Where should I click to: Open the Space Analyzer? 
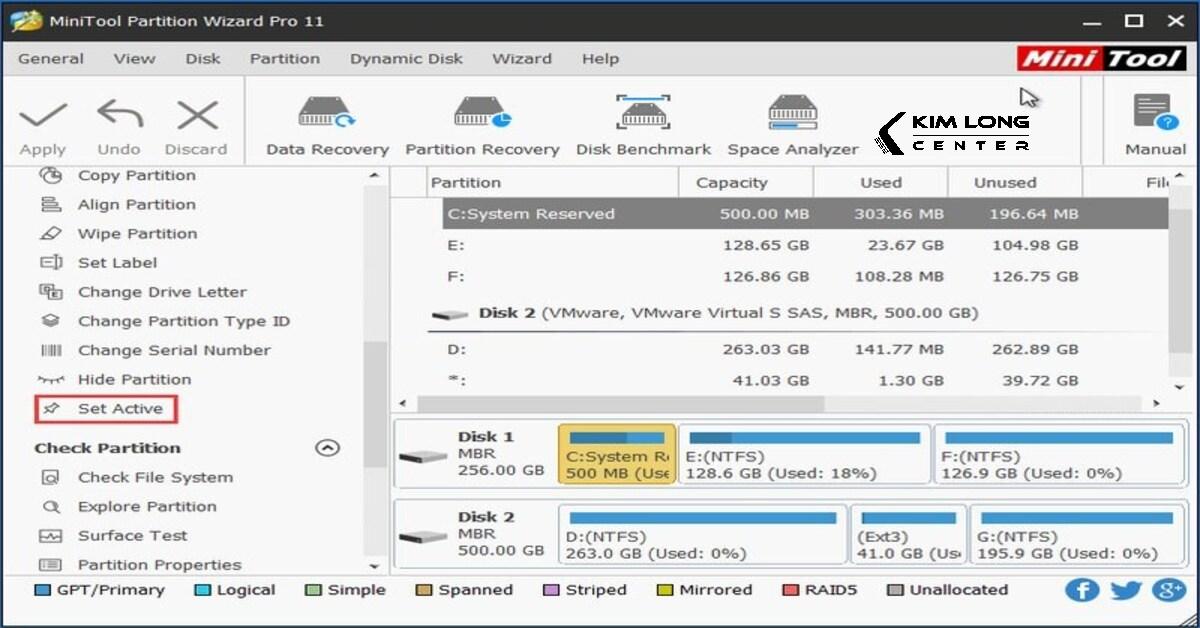792,122
